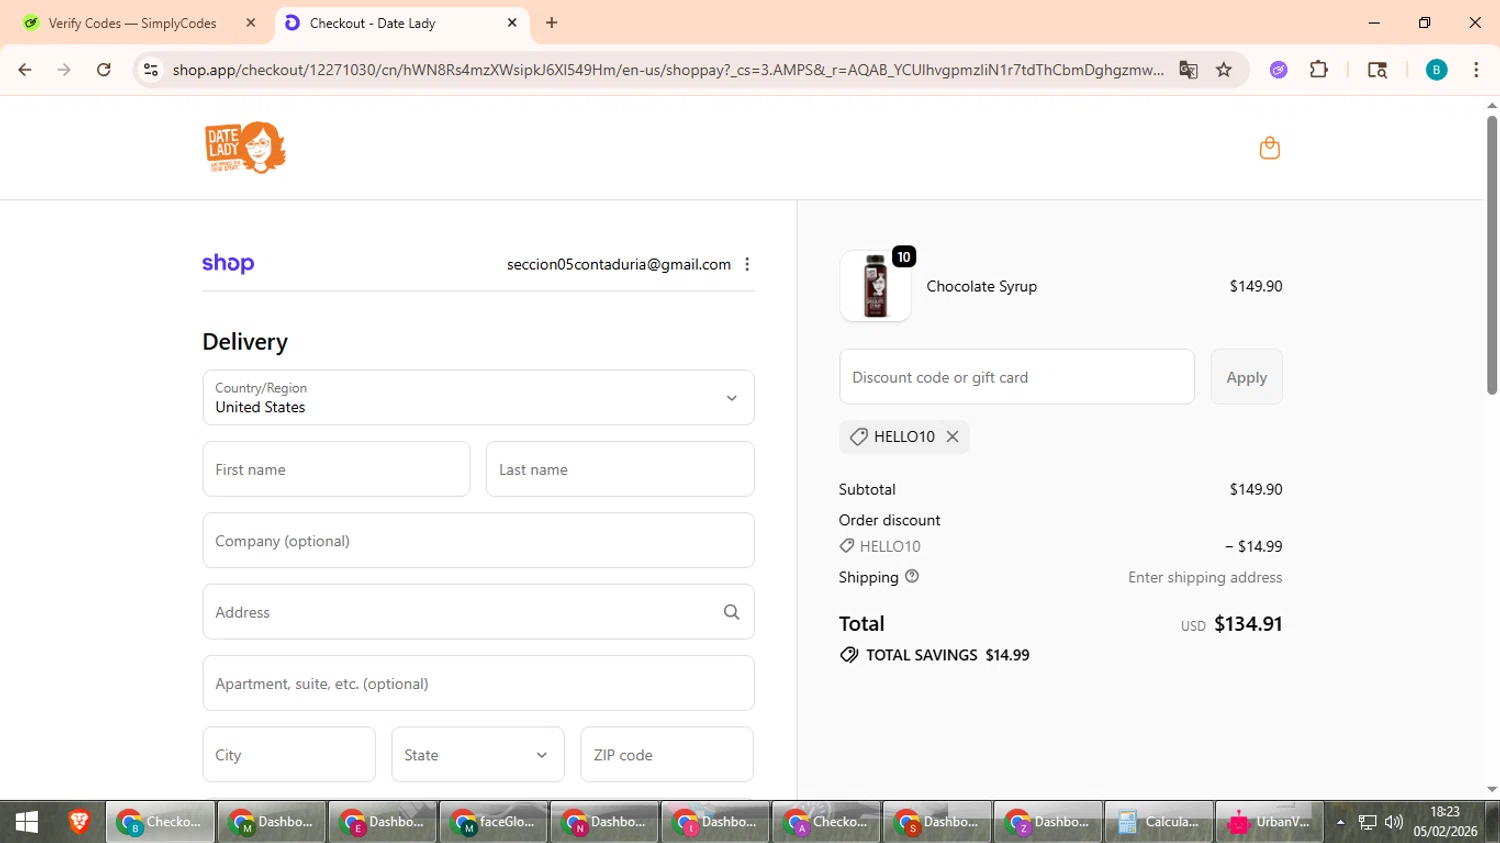Click the browser back arrow
The height and width of the screenshot is (843, 1500).
(x=25, y=70)
